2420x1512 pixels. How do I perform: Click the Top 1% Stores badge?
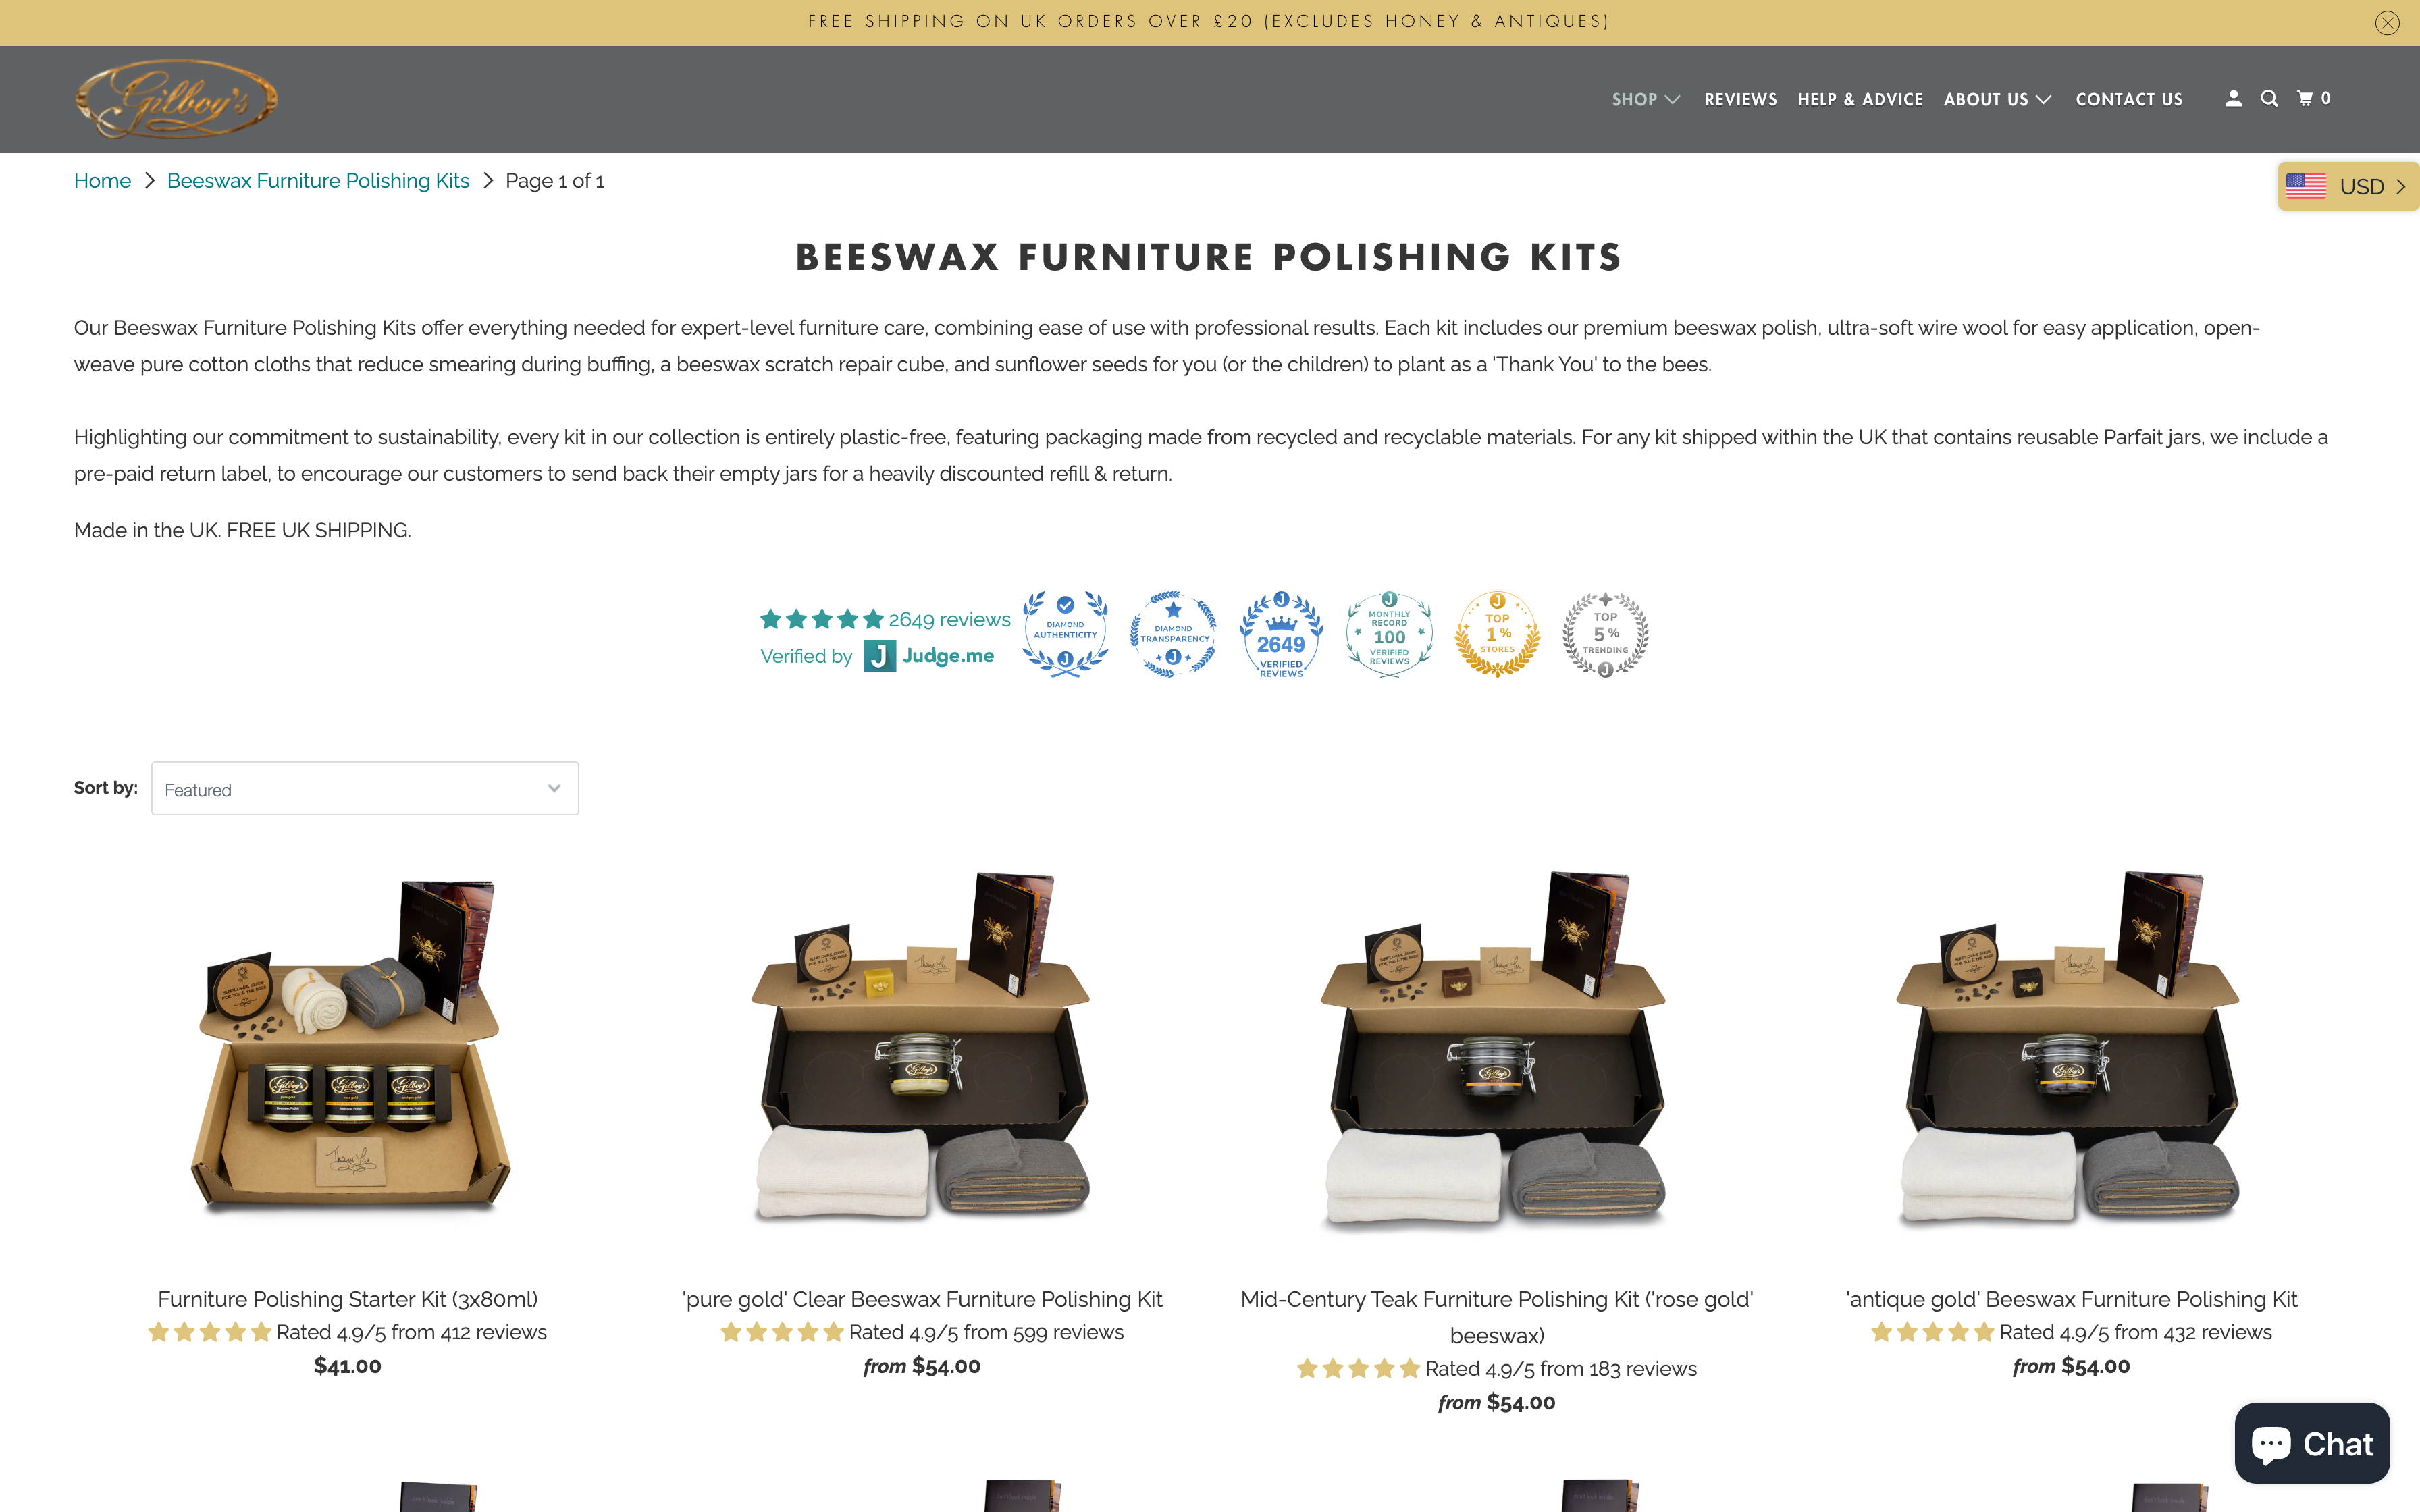1497,634
